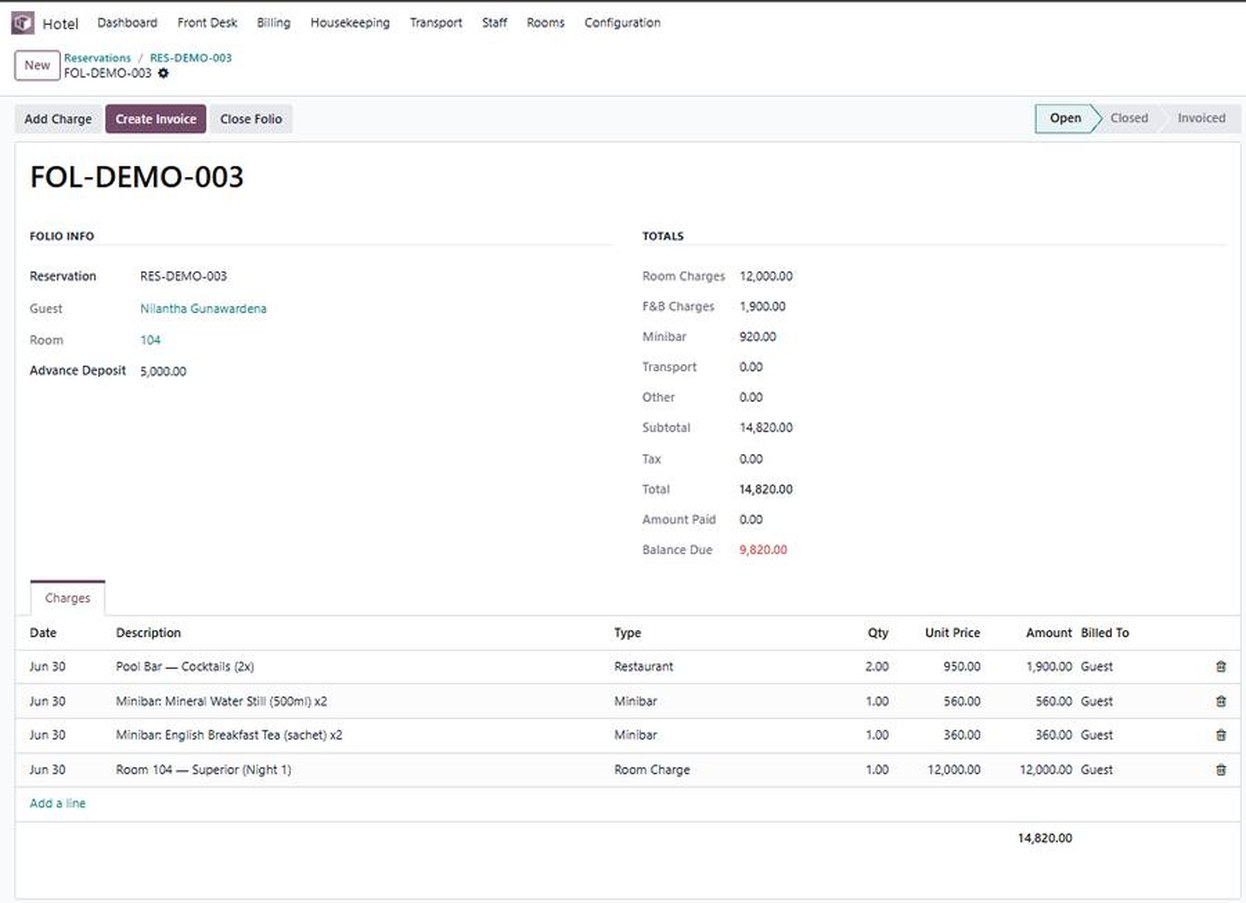Delete the Pool Bar Cocktails charge line
The width and height of the screenshot is (1246, 903).
click(1220, 667)
